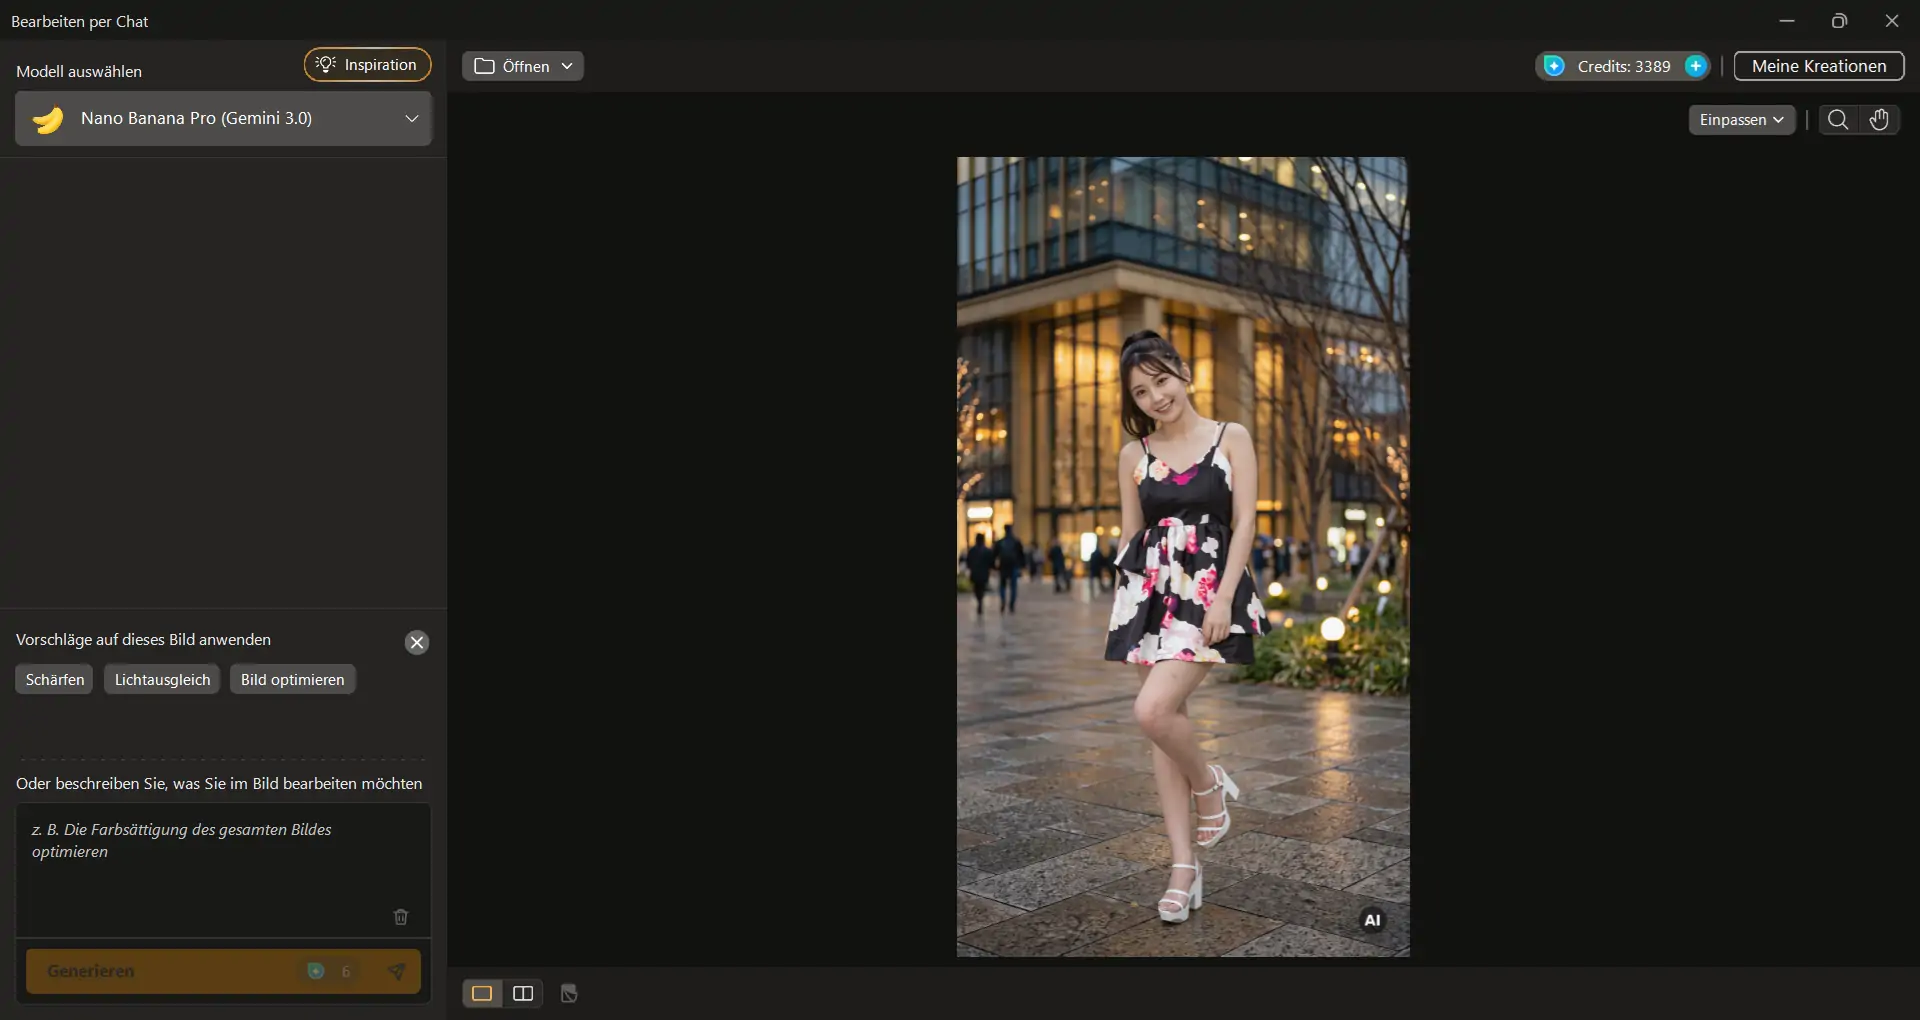Click the plus icon to add credits
The image size is (1920, 1020).
tap(1695, 66)
